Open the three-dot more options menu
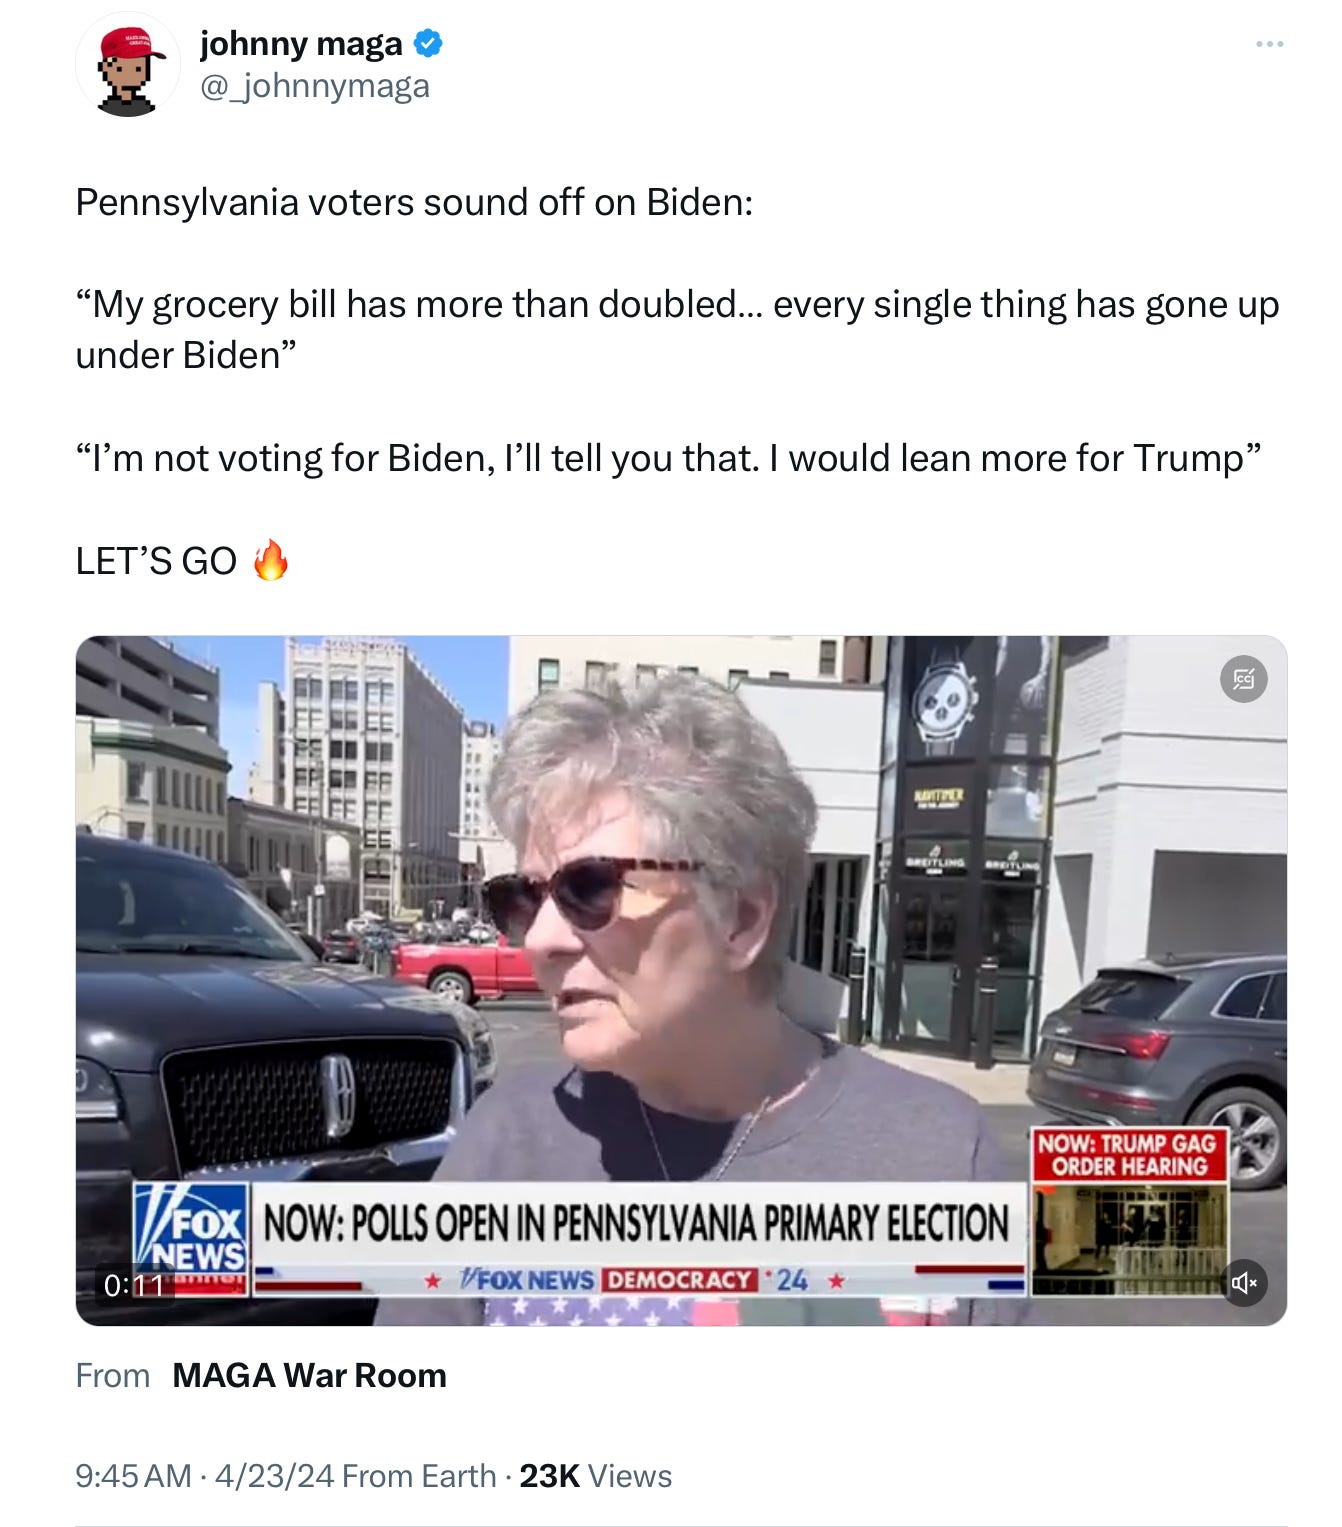This screenshot has height=1527, width=1342. tap(1269, 44)
